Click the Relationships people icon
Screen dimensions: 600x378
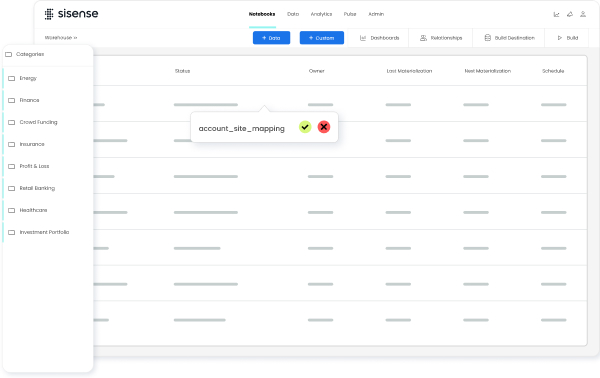423,38
